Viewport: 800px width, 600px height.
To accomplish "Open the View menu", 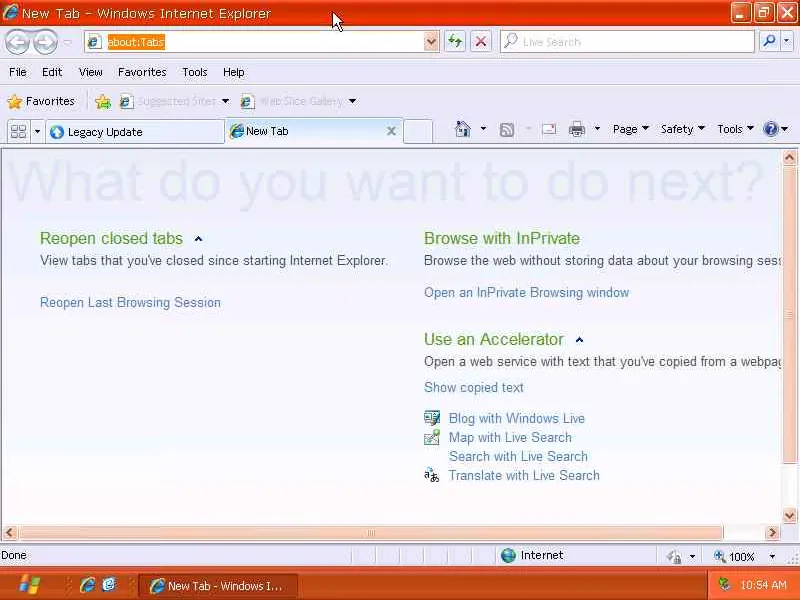I will tap(91, 72).
